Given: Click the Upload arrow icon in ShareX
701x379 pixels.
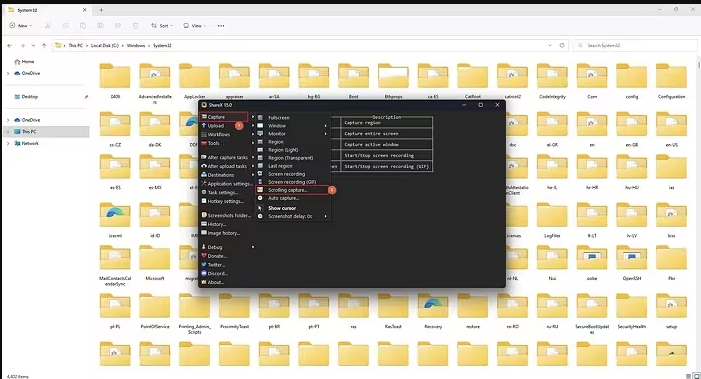Looking at the screenshot, I should tap(204, 126).
